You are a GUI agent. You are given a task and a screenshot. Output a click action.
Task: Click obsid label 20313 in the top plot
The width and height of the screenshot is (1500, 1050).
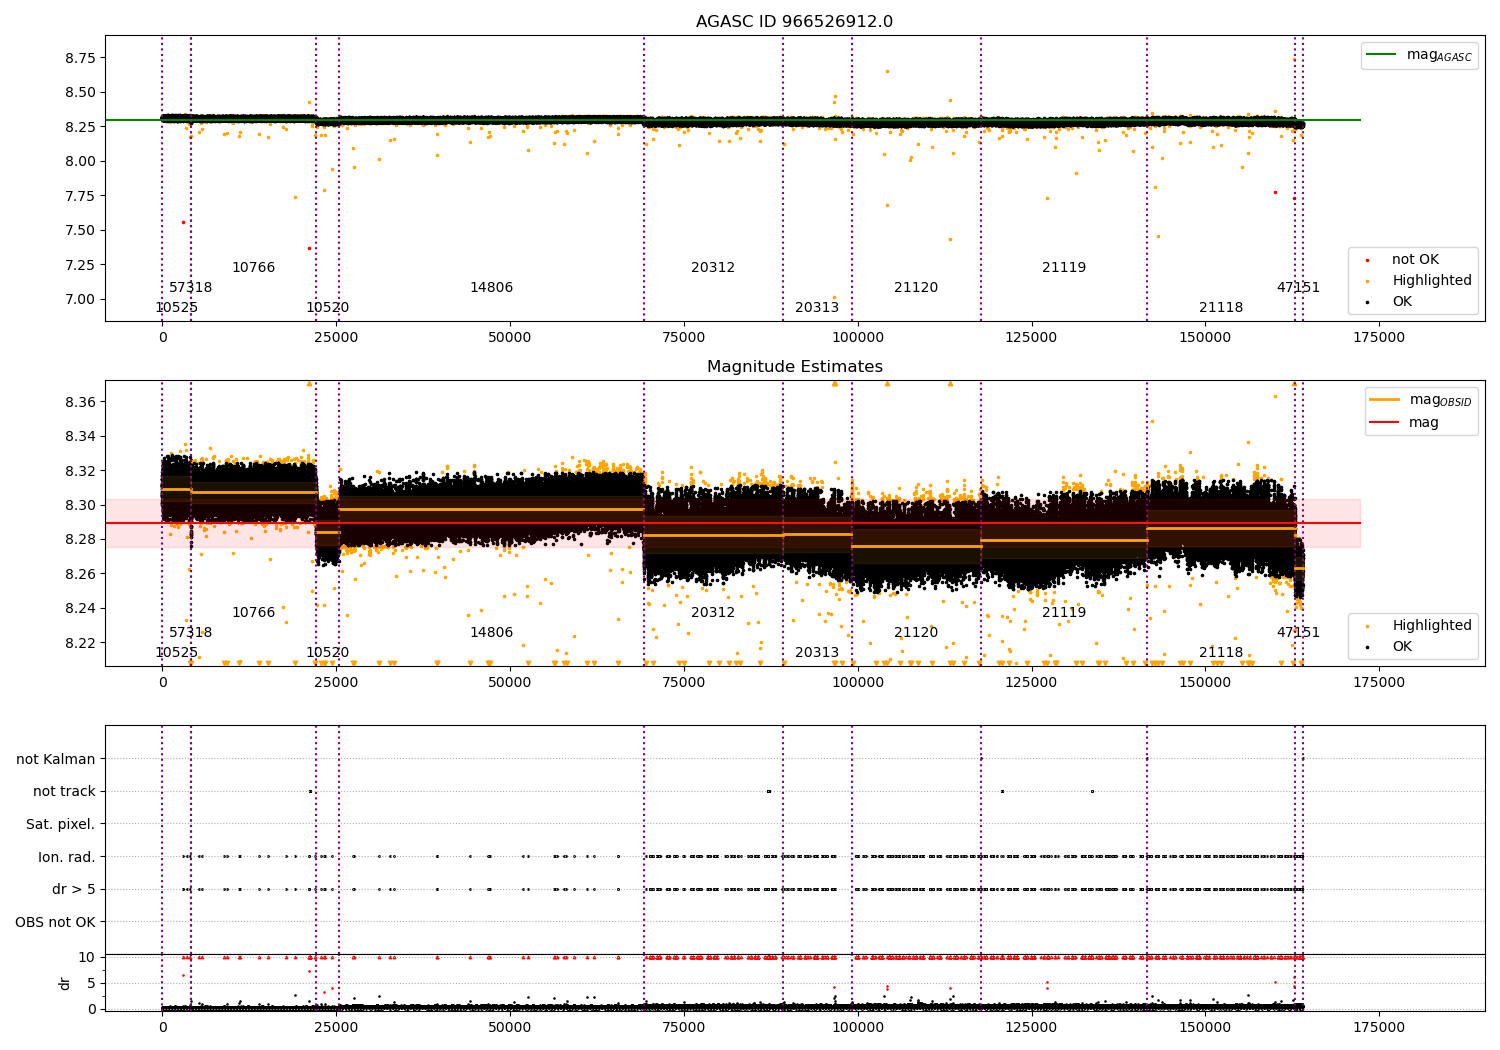coord(817,308)
